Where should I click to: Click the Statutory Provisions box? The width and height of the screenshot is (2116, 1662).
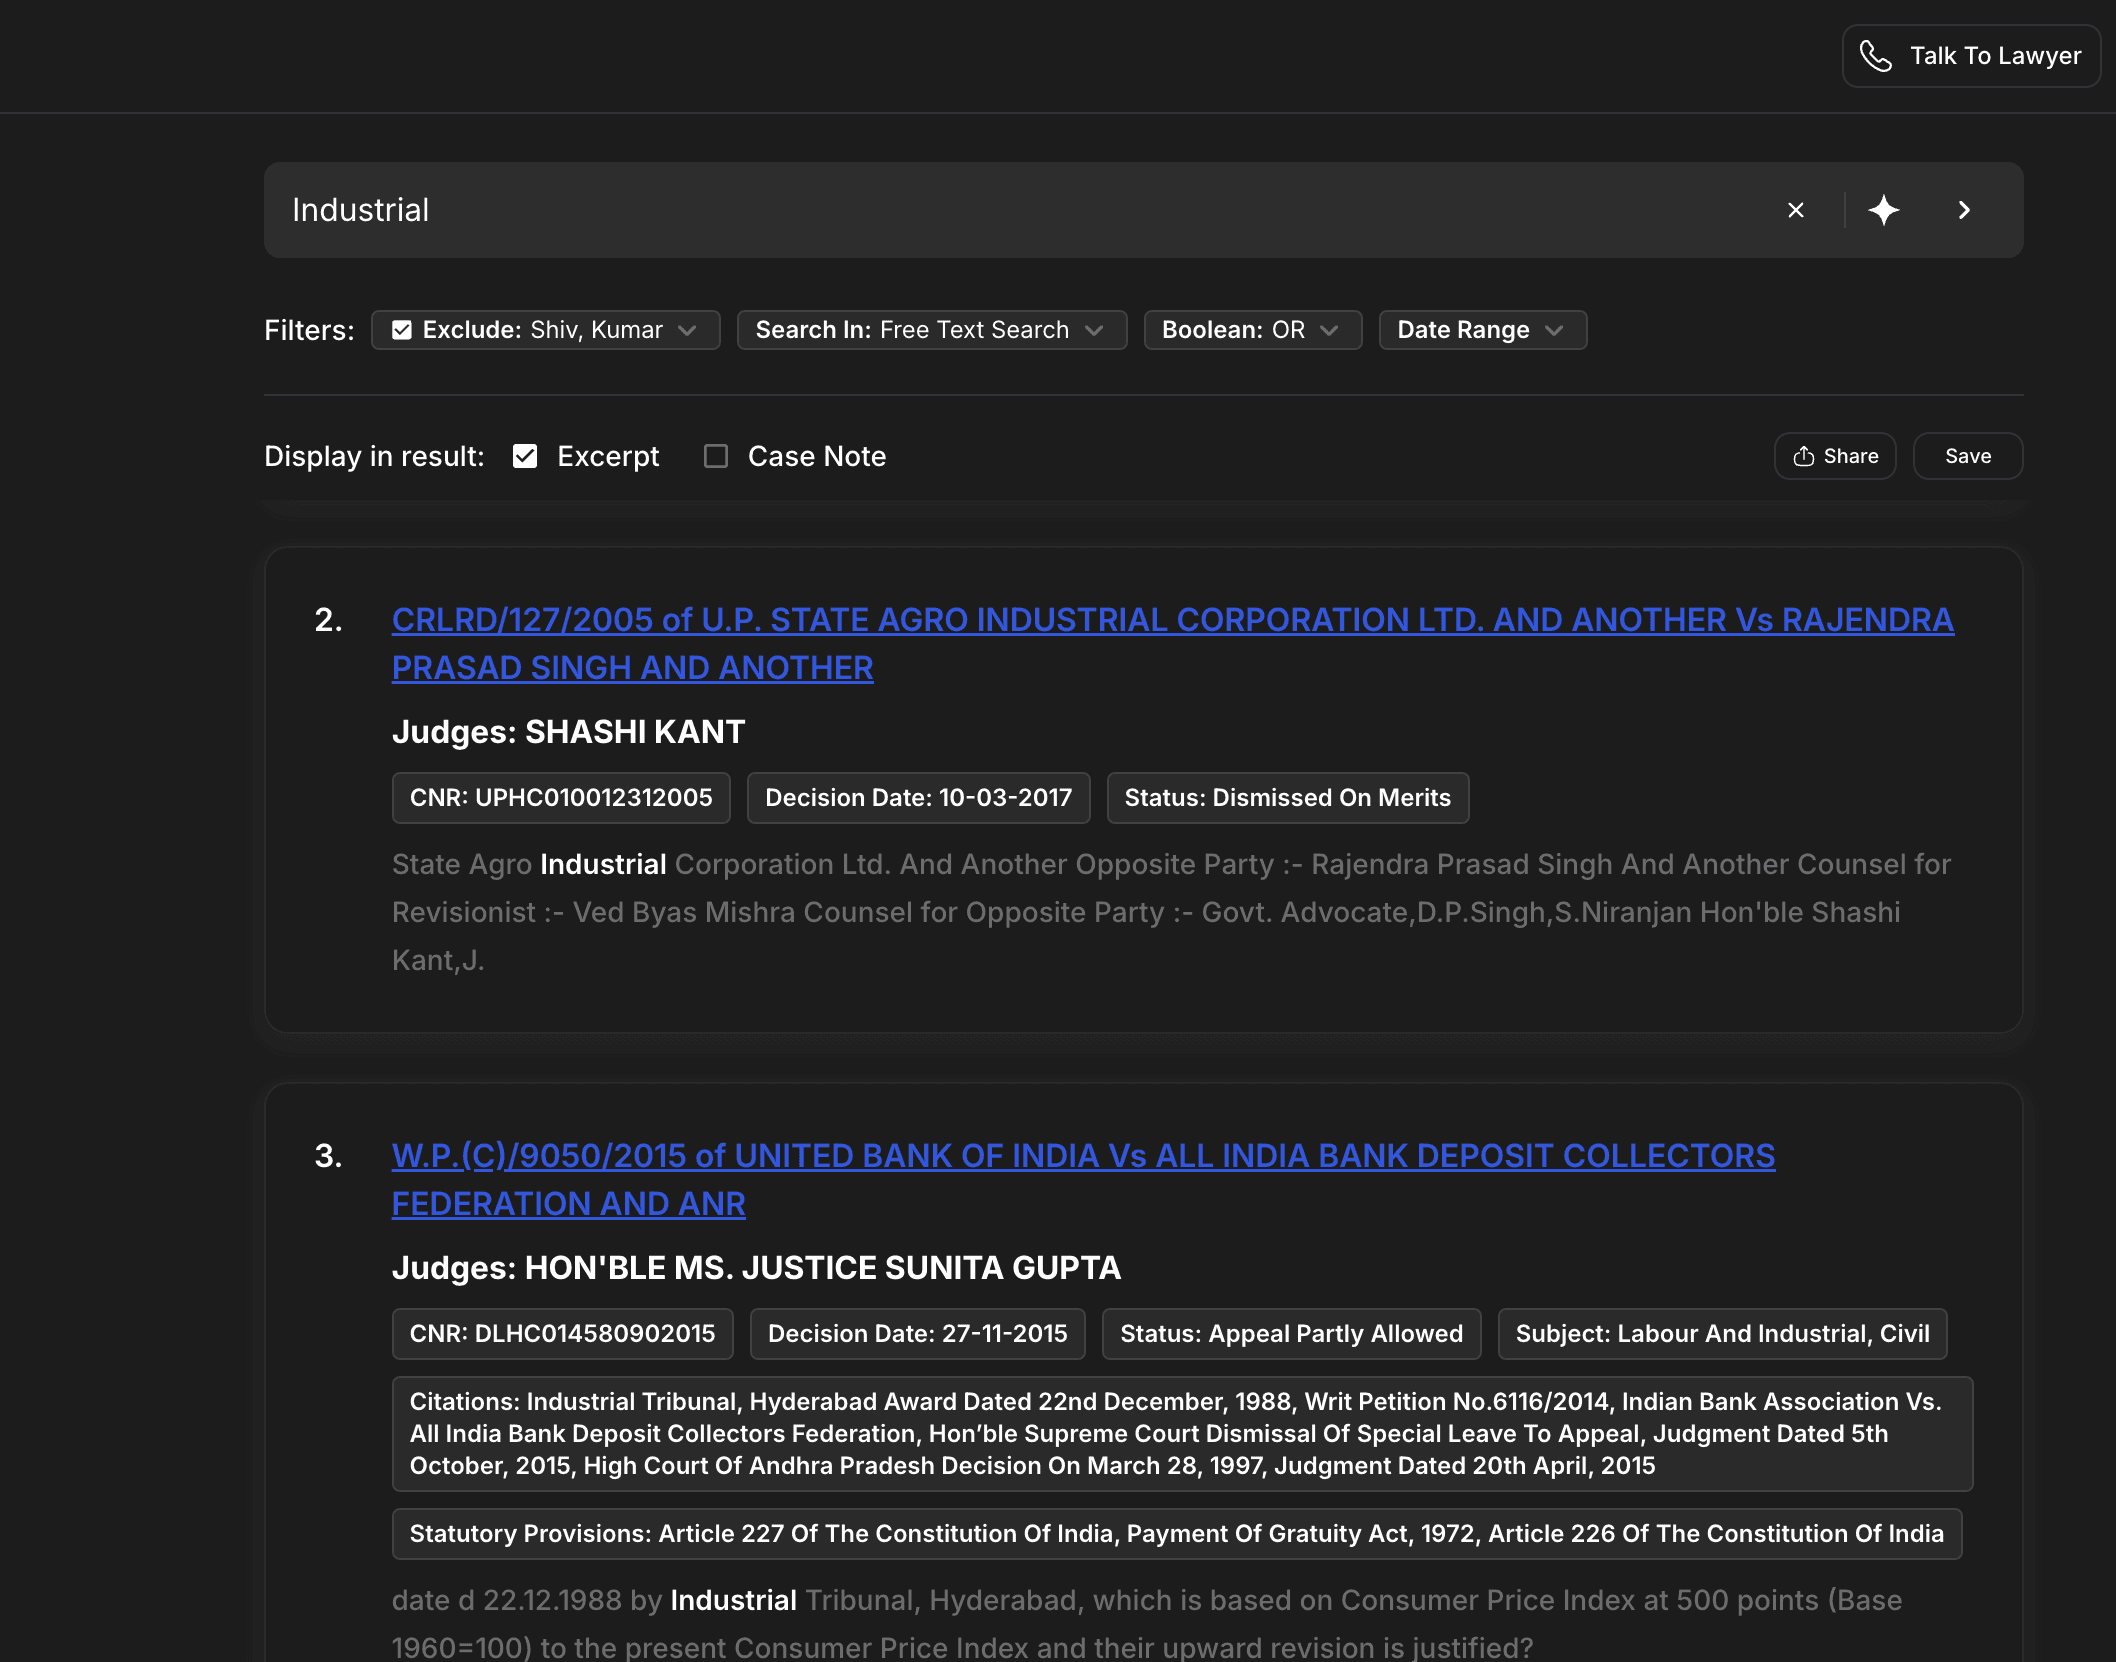pos(1177,1534)
